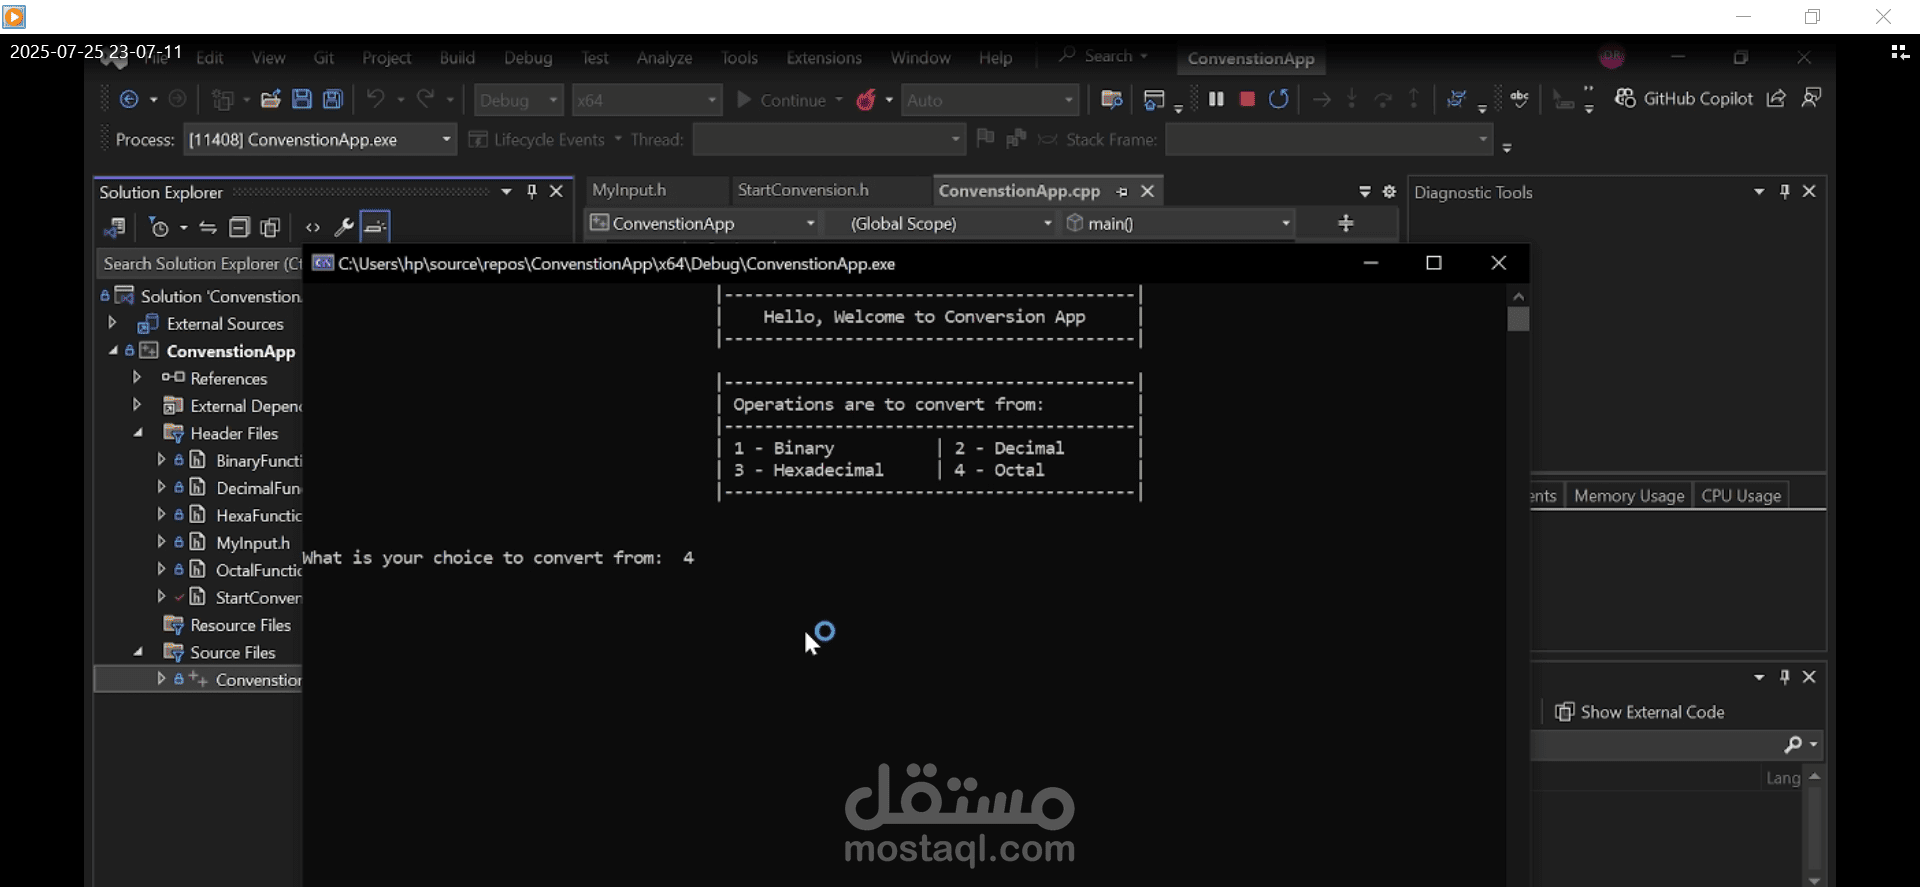Toggle Show External Code

click(x=1640, y=712)
